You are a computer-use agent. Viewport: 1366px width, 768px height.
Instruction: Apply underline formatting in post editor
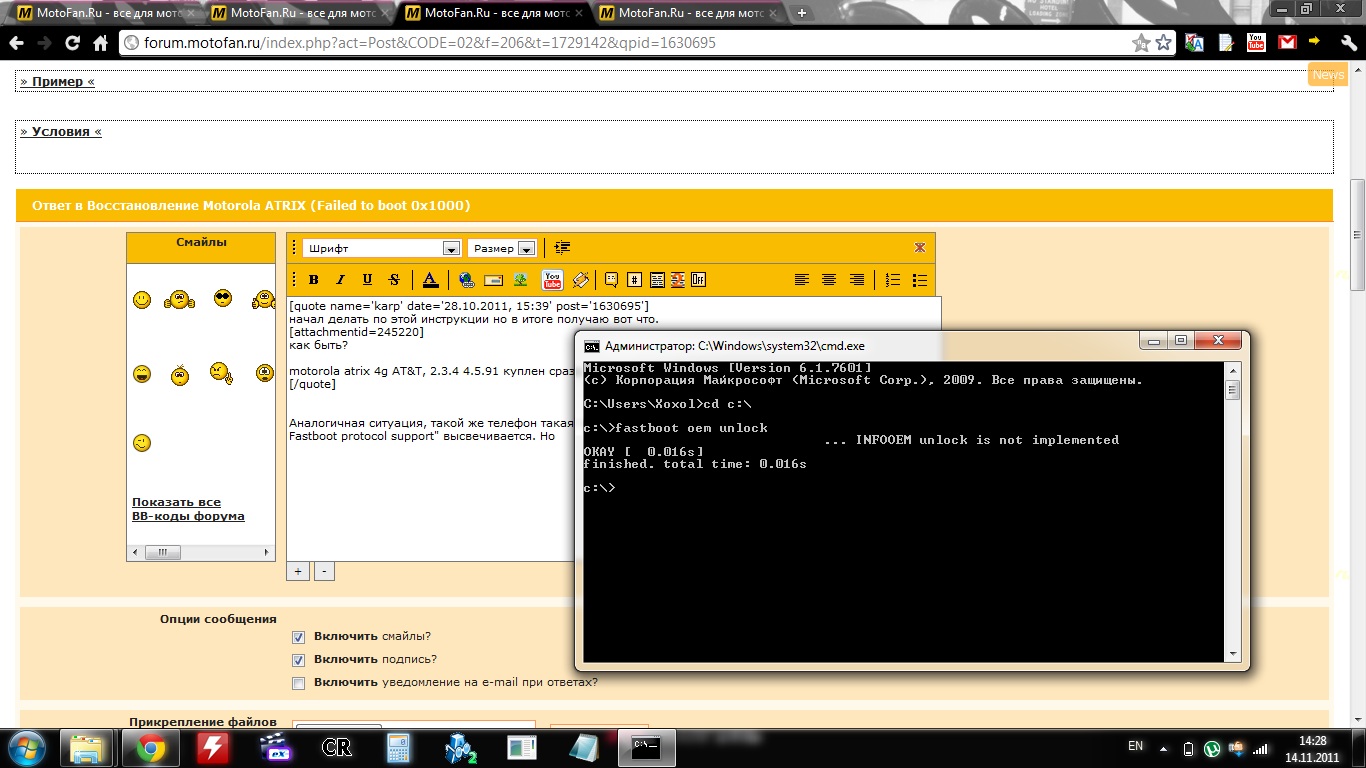coord(367,280)
